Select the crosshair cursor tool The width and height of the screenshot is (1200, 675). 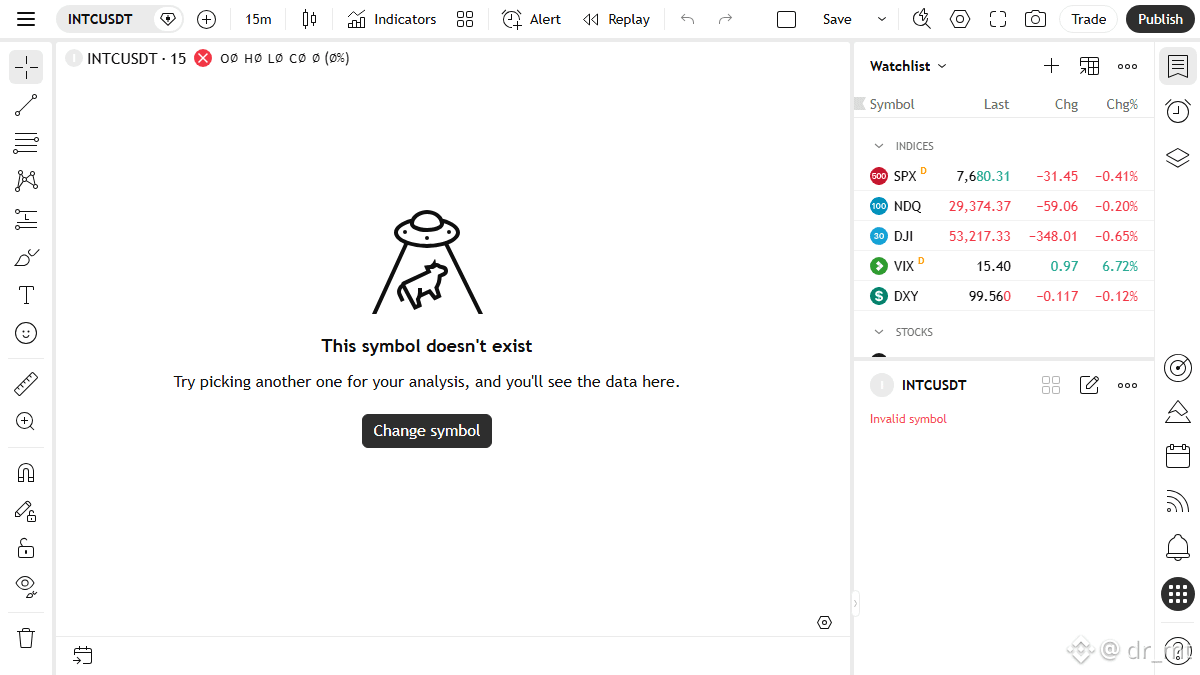click(26, 67)
